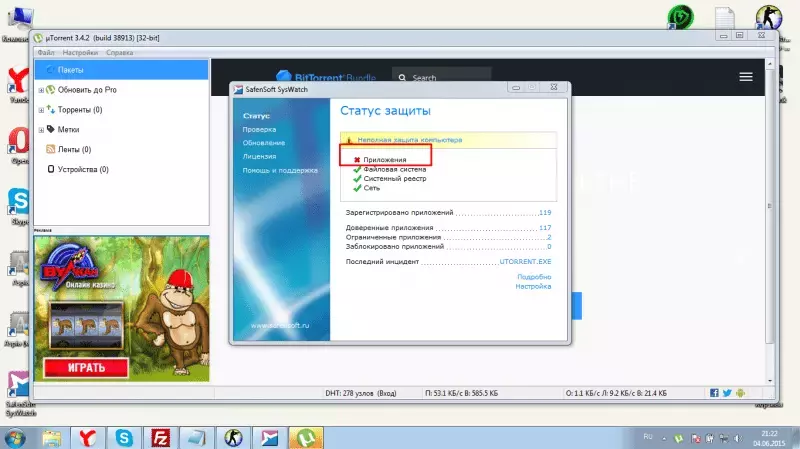The width and height of the screenshot is (800, 449).
Task: Click the Неполная защита компьютера warning text
Action: click(x=410, y=139)
